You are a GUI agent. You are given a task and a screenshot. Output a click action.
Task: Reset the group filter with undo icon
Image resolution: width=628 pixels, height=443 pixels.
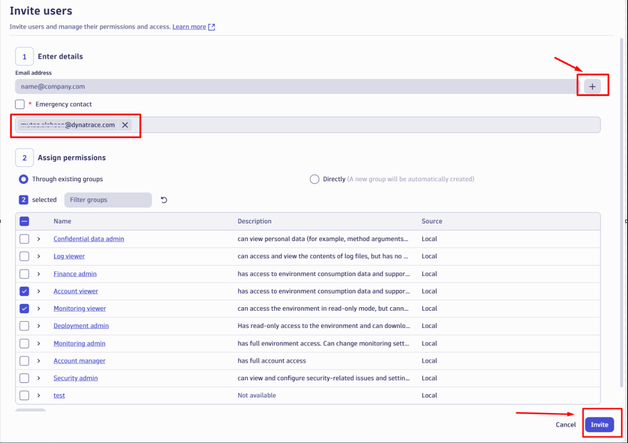tap(164, 200)
